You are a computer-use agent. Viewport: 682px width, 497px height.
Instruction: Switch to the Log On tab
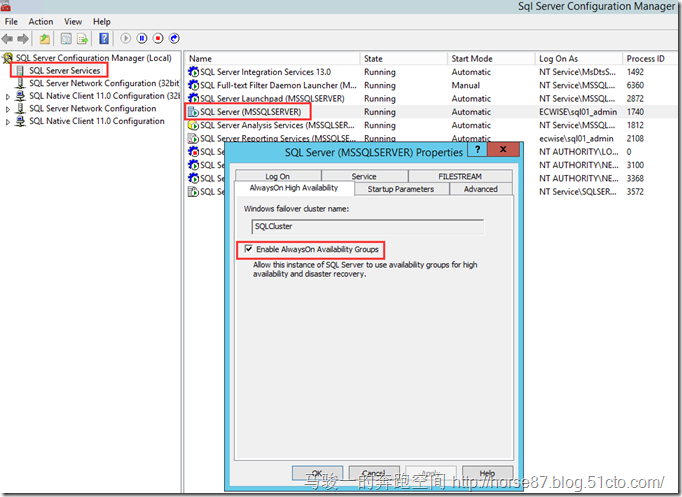point(277,176)
